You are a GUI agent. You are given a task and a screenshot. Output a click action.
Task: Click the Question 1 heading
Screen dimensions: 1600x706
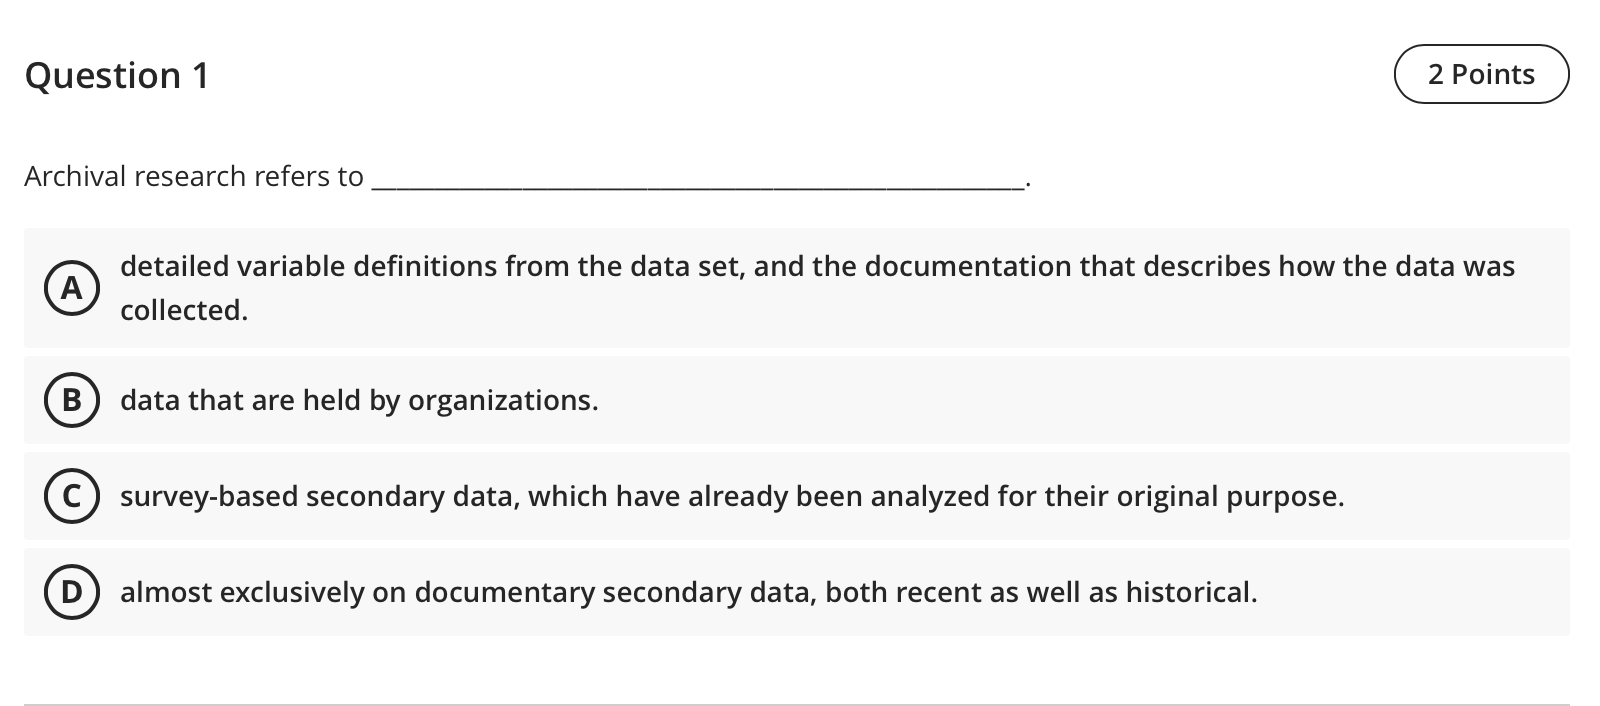click(117, 75)
